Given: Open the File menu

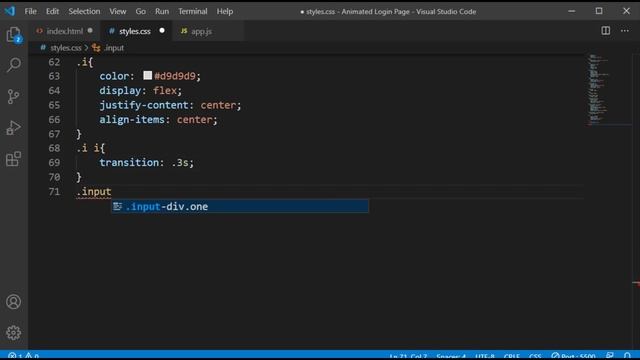Looking at the screenshot, I should click(x=31, y=11).
